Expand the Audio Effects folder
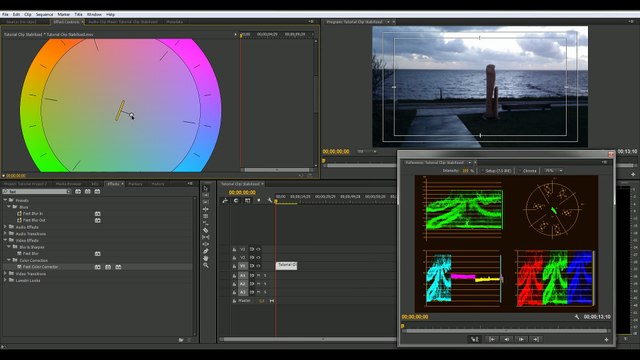The width and height of the screenshot is (640, 360). [5, 227]
